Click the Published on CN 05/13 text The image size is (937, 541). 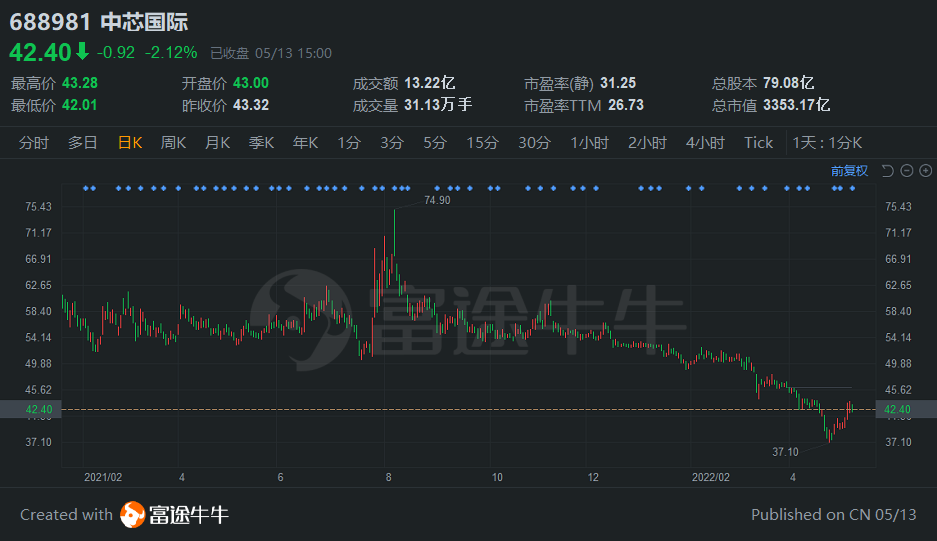[x=834, y=515]
